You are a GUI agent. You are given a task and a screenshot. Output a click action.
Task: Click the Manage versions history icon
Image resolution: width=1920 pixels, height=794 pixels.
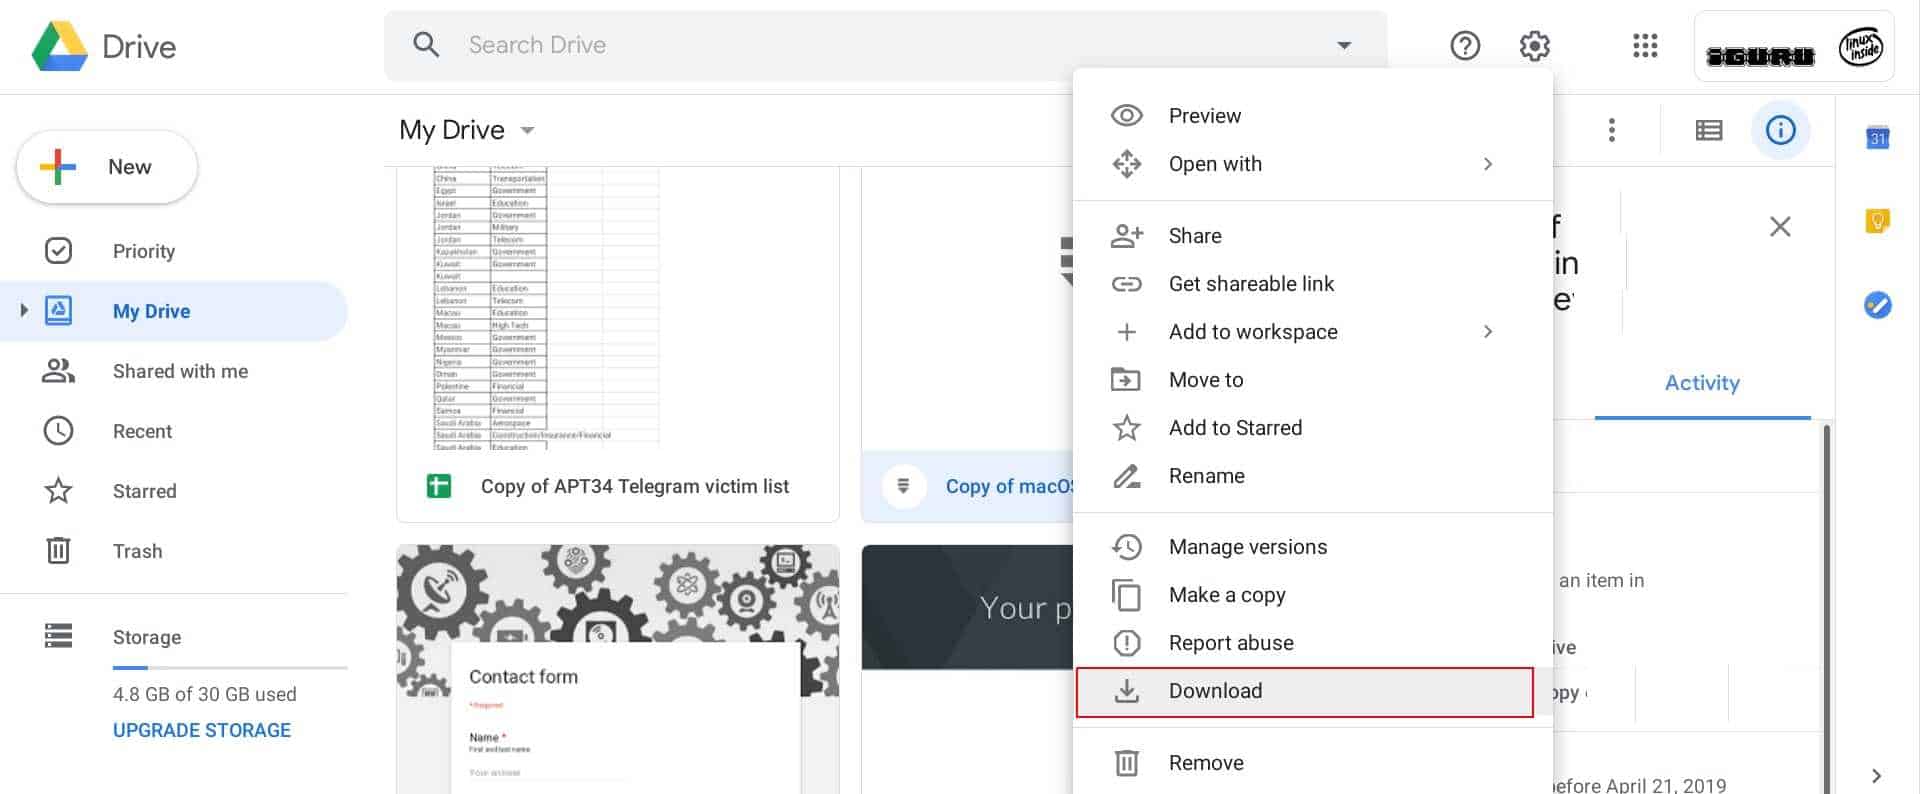pyautogui.click(x=1127, y=547)
